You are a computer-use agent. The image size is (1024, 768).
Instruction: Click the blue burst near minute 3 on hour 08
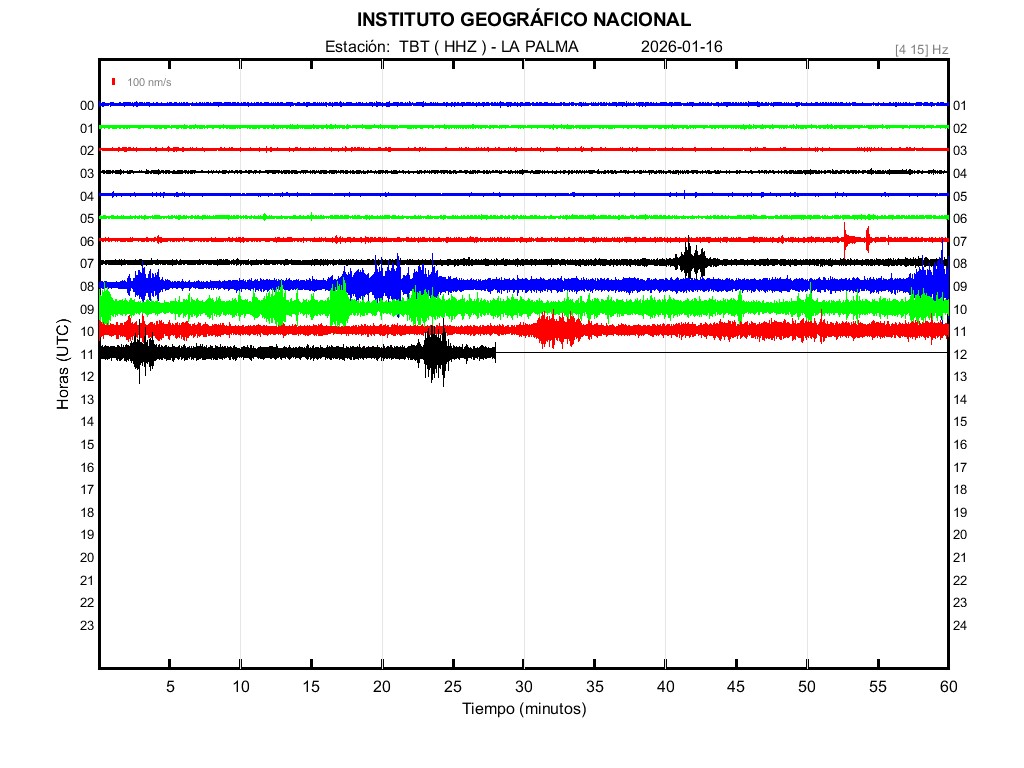pyautogui.click(x=145, y=284)
